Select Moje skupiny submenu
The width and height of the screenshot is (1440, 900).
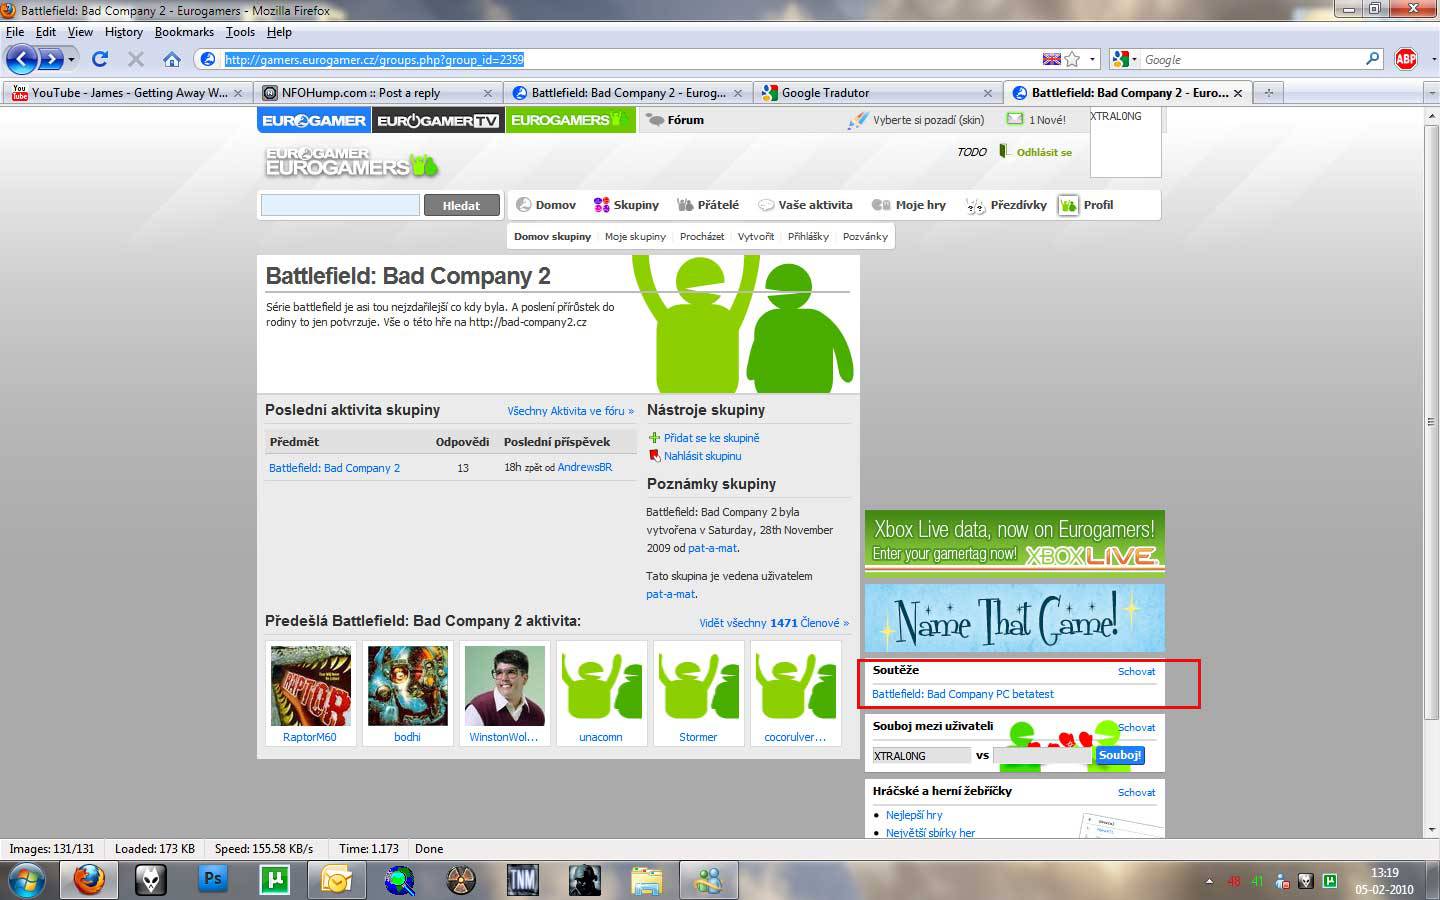coord(635,237)
